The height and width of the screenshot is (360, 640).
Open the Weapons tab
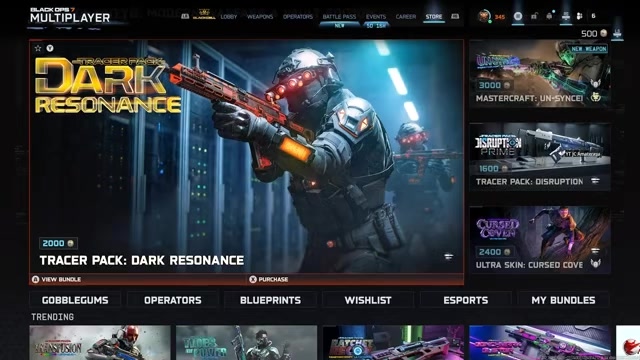[x=260, y=17]
